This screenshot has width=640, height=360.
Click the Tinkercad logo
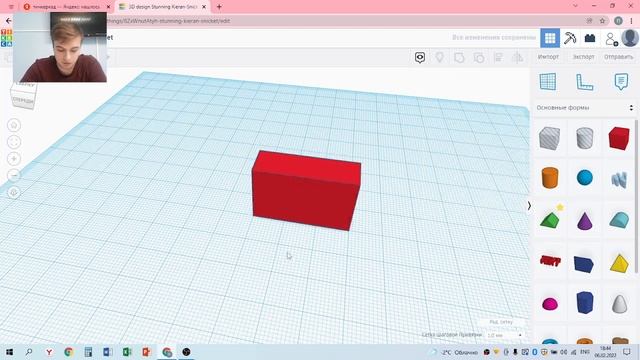(x=7, y=38)
